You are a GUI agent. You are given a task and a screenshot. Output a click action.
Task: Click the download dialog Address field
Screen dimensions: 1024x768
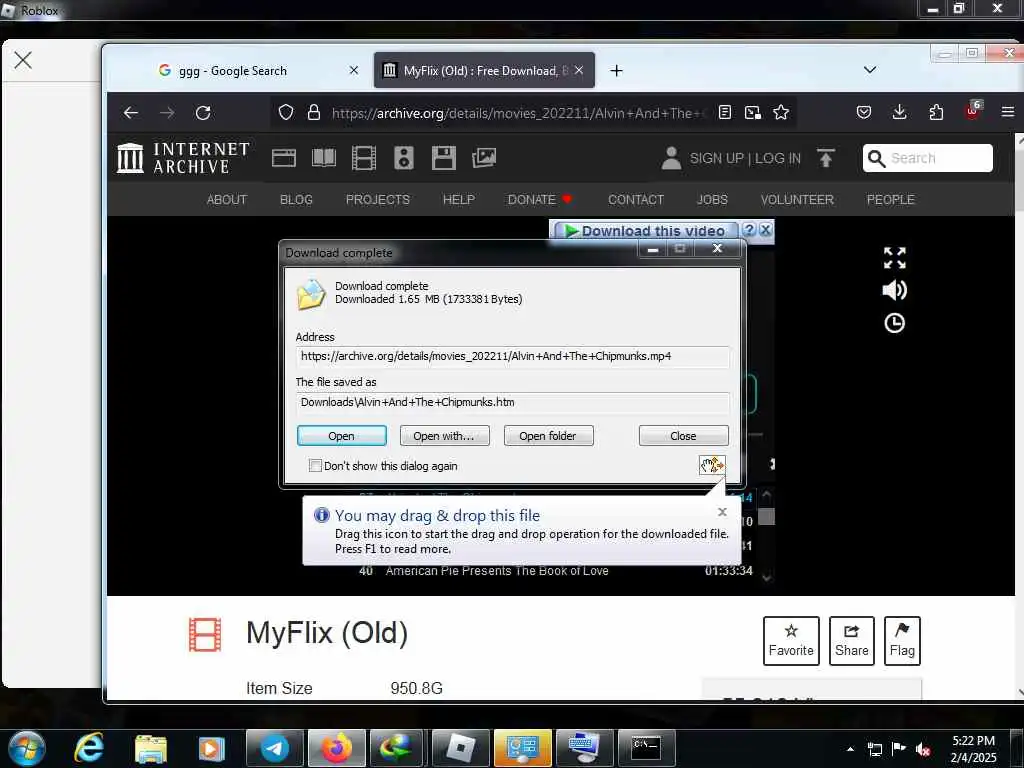pos(513,357)
